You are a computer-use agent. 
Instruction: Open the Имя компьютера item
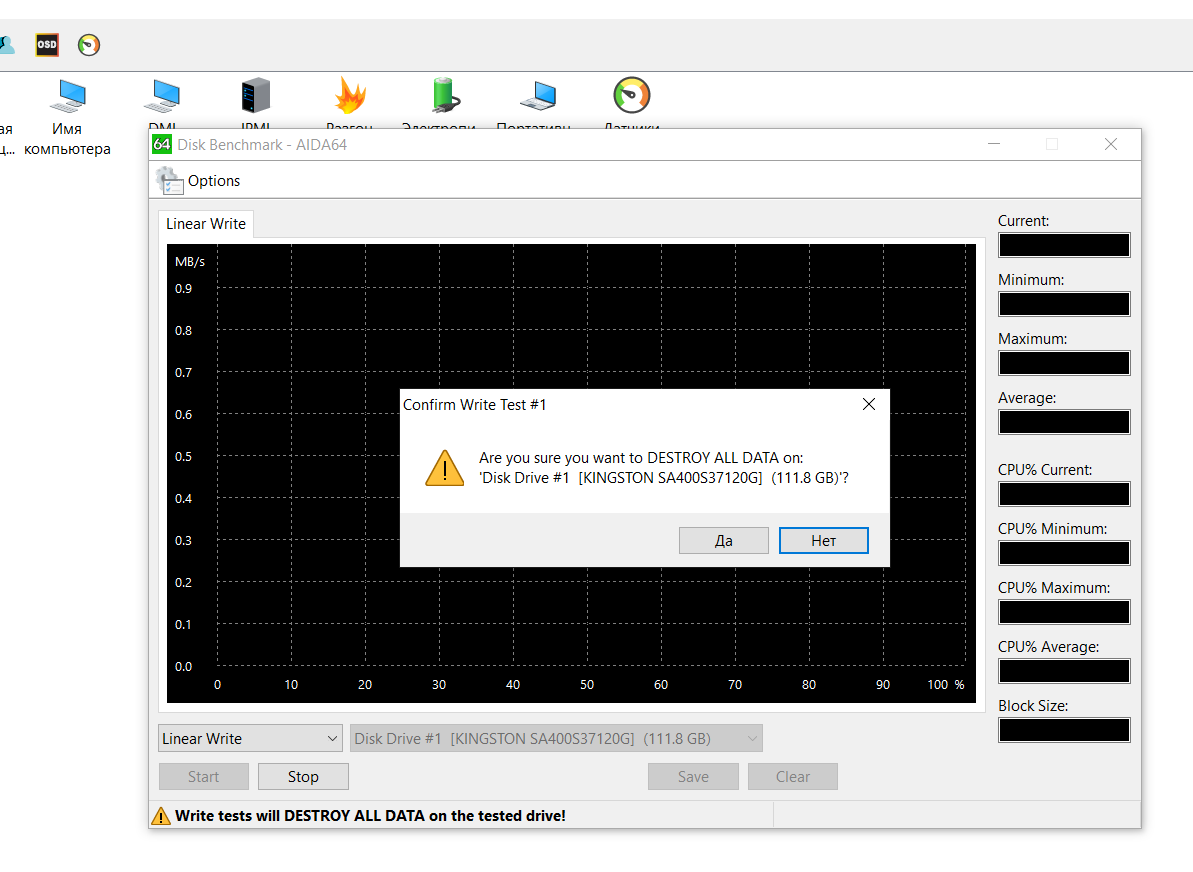click(x=68, y=117)
